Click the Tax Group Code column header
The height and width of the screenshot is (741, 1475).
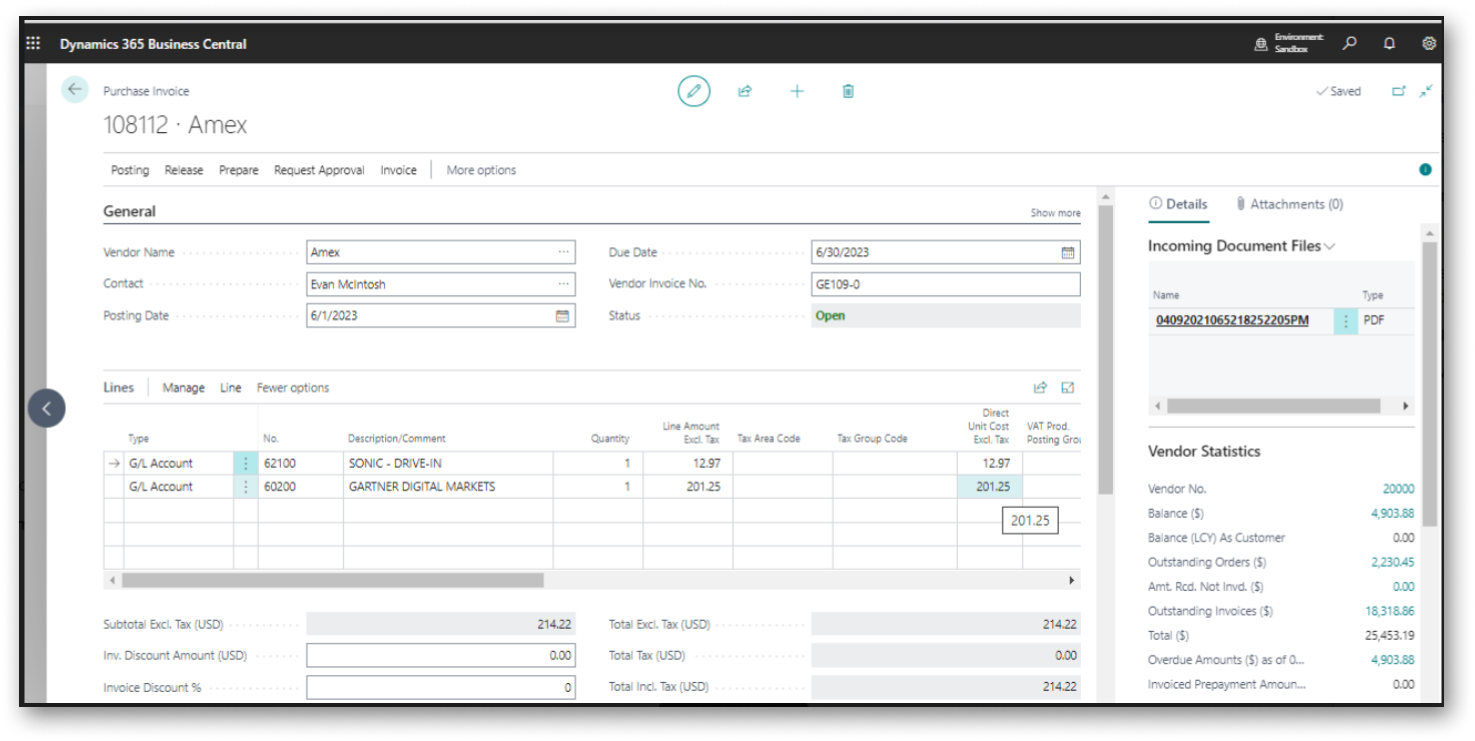[872, 439]
